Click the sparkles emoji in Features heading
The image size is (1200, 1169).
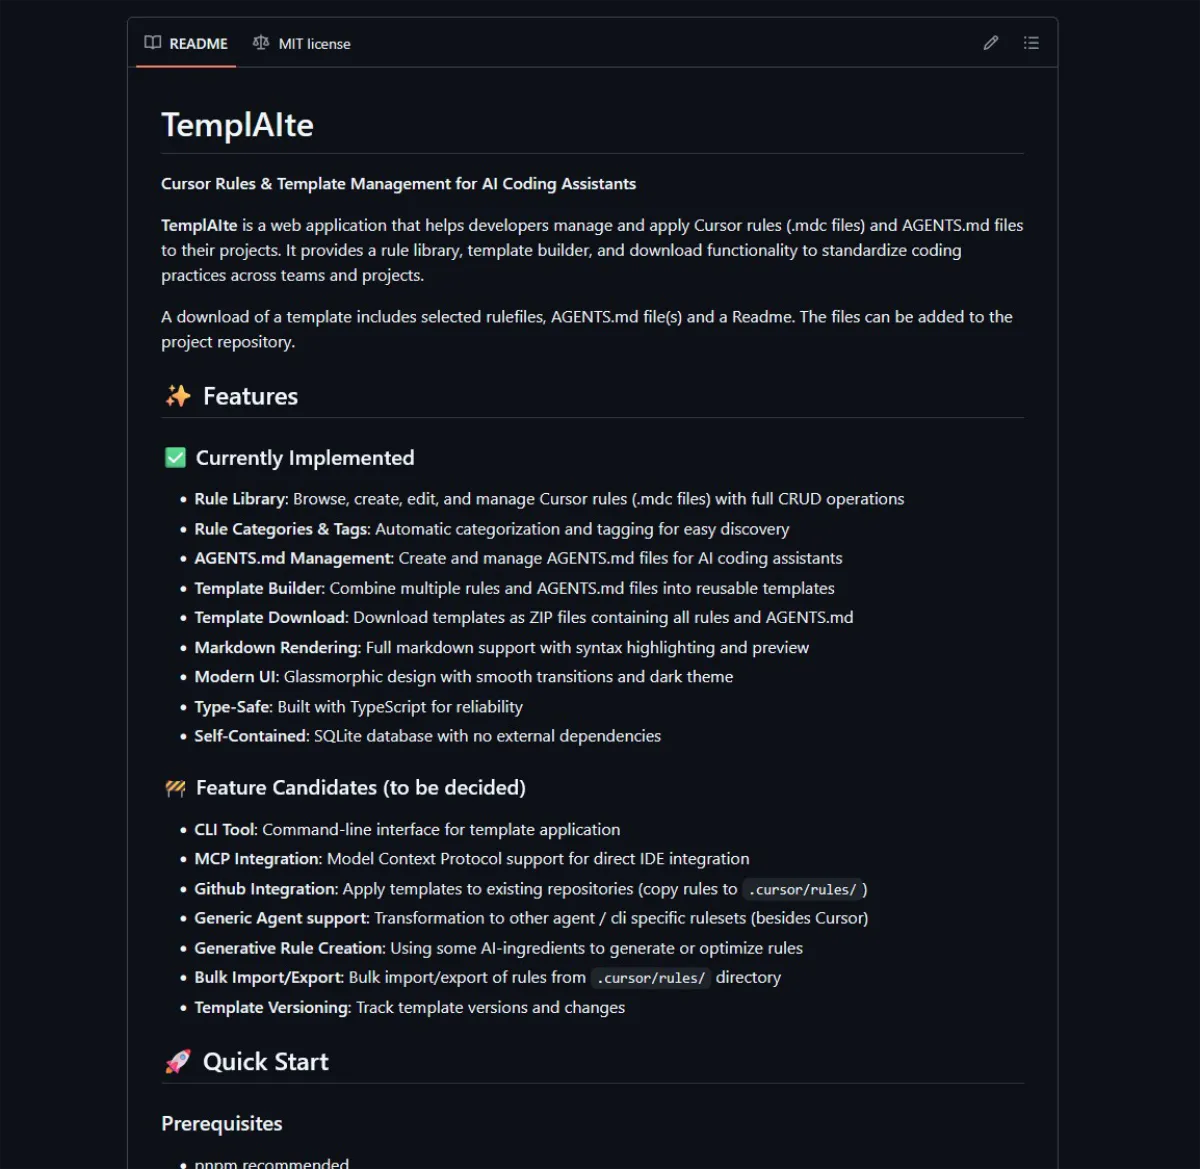(176, 395)
